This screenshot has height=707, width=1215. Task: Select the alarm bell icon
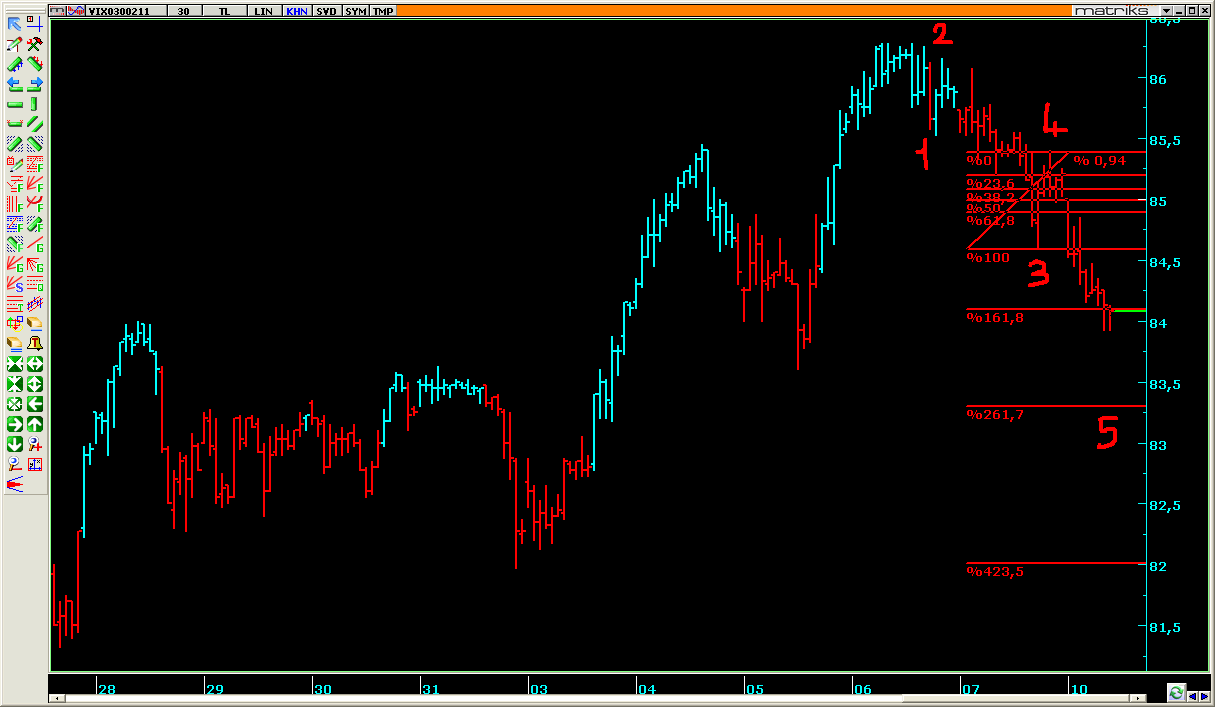pyautogui.click(x=35, y=343)
